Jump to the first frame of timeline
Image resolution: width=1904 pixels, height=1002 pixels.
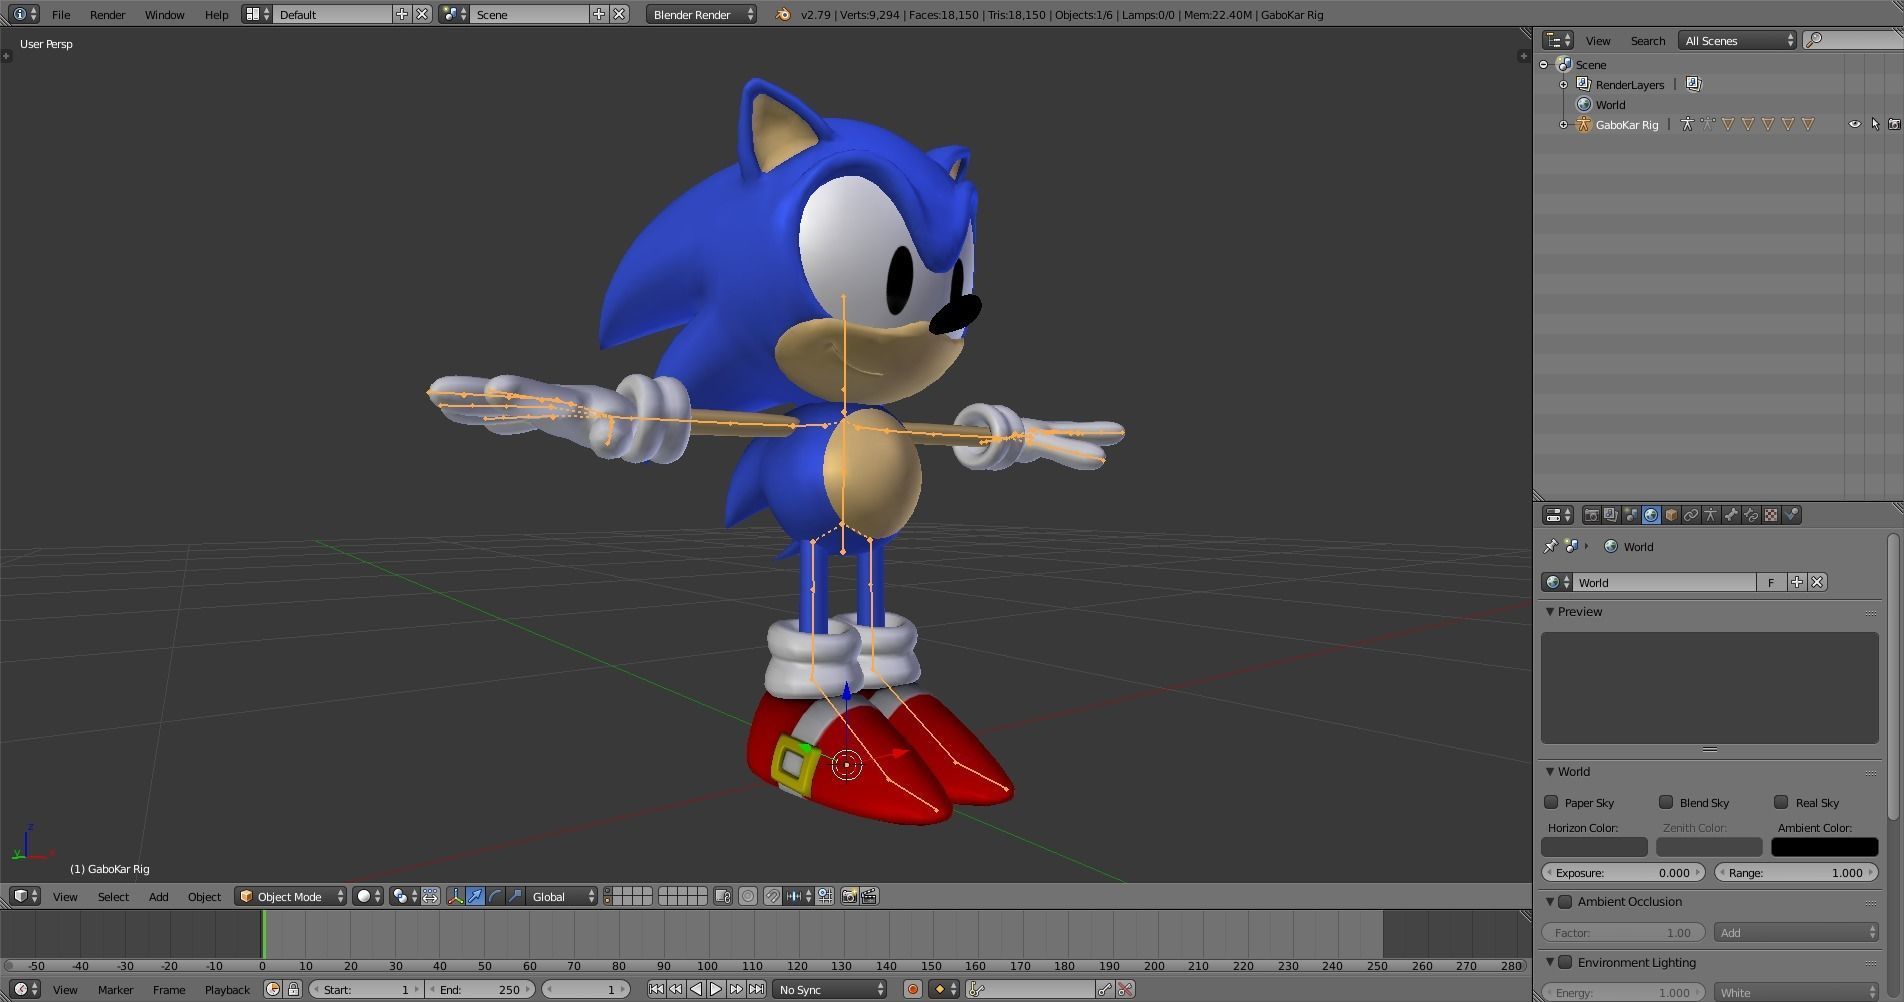tap(656, 989)
